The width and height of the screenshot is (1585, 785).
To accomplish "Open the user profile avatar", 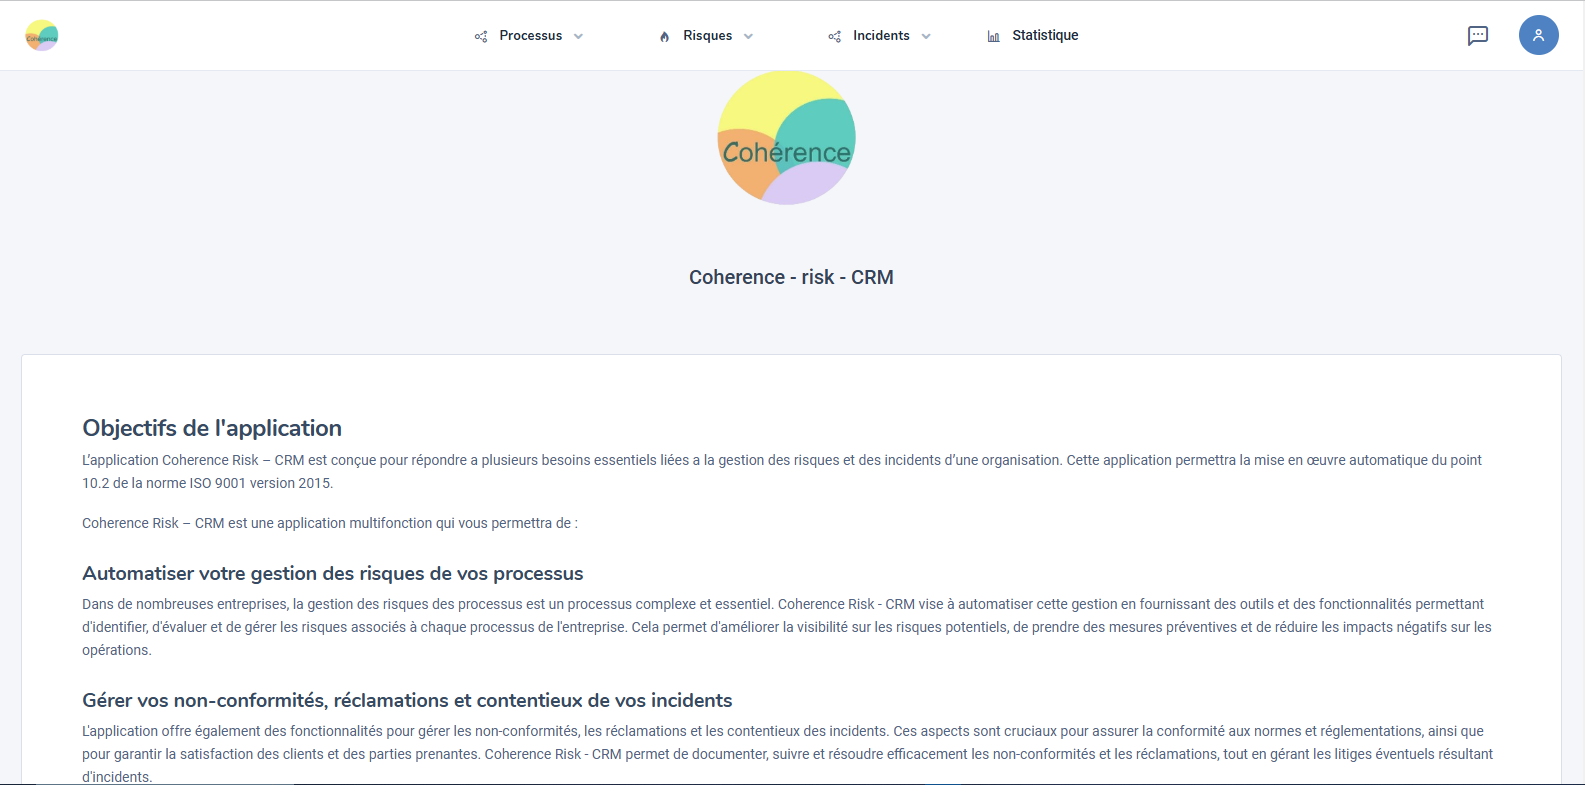I will [1538, 35].
